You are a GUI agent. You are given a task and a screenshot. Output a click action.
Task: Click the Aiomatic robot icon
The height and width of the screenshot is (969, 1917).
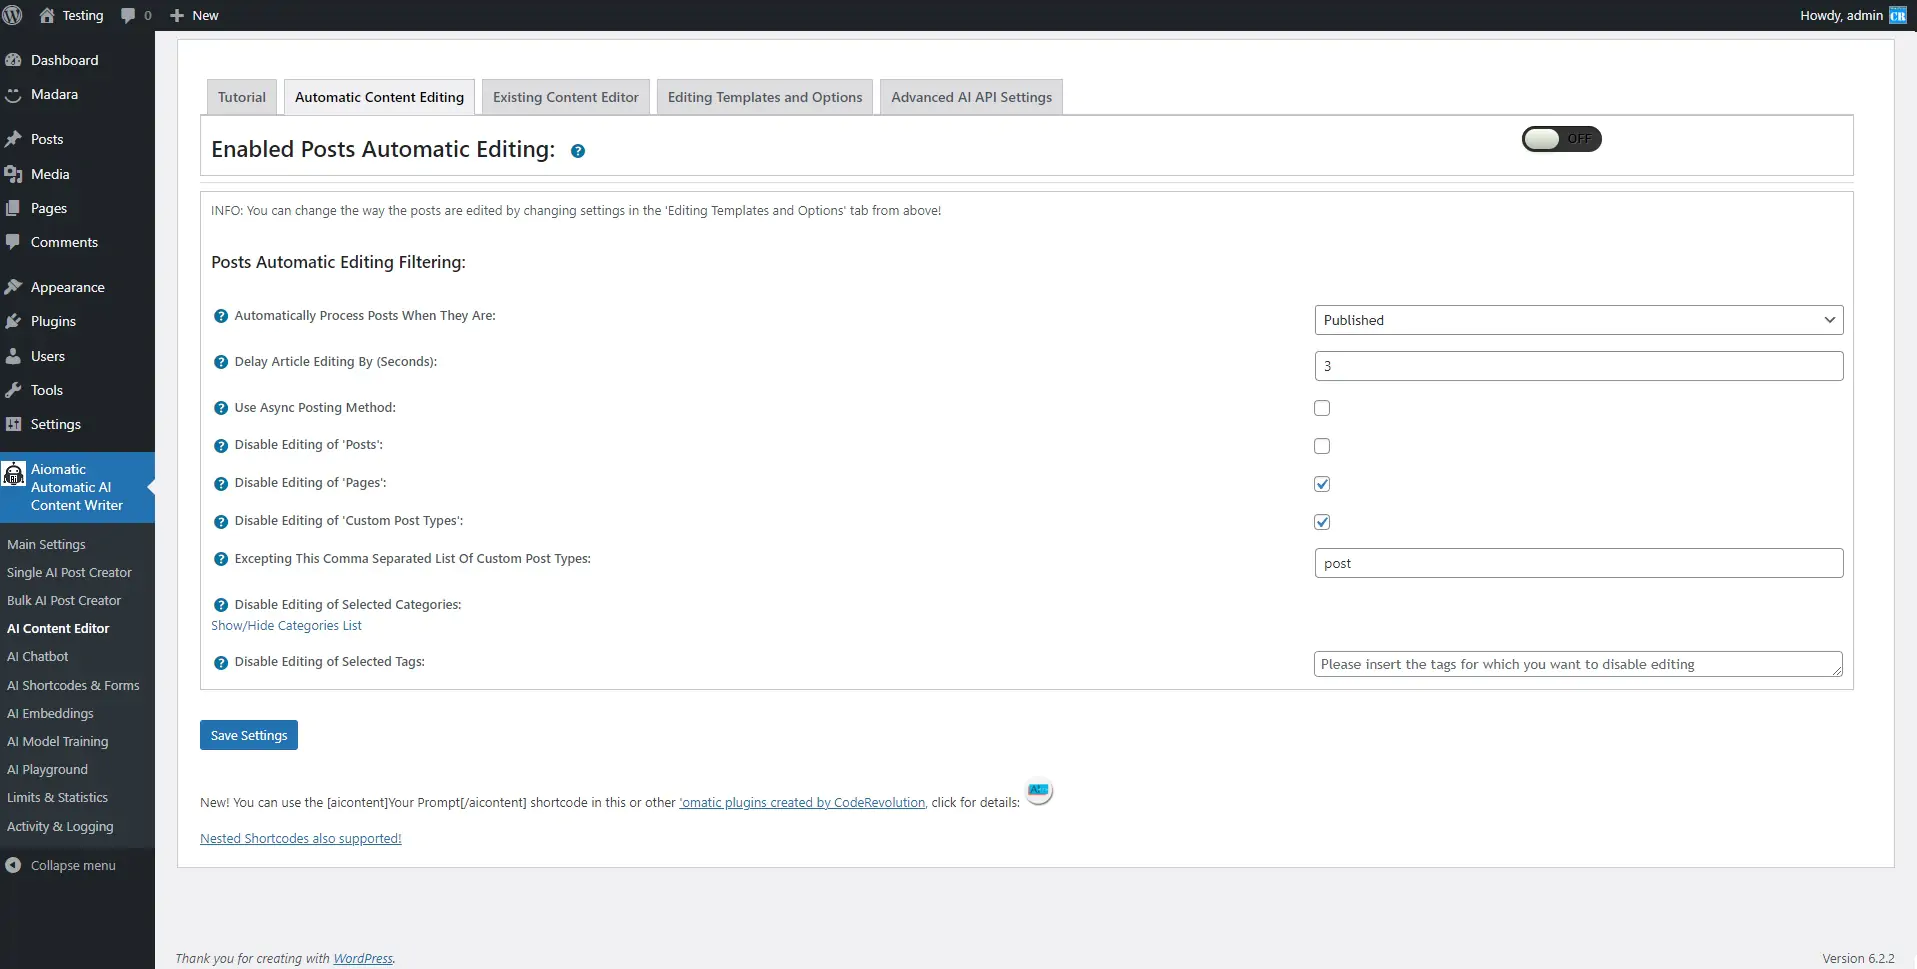[x=14, y=473]
